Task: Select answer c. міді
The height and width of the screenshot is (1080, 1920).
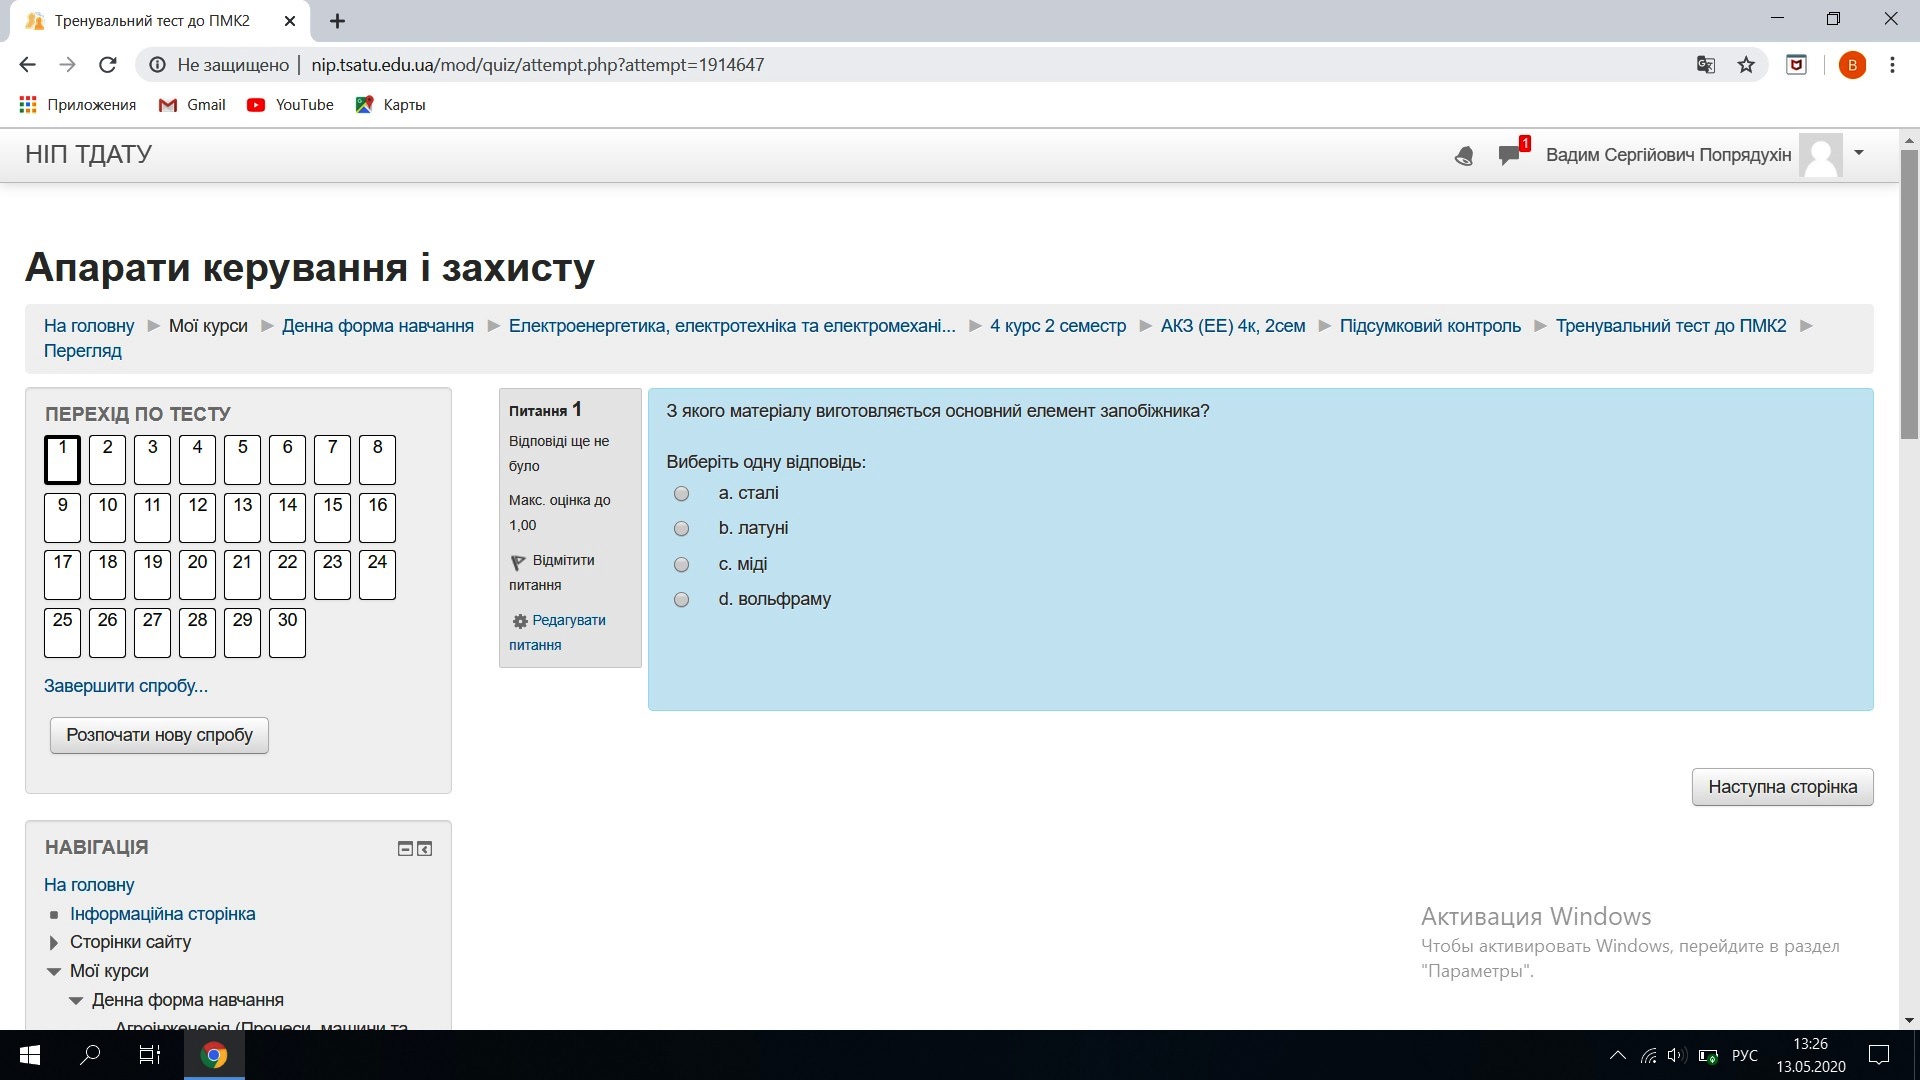Action: [682, 565]
